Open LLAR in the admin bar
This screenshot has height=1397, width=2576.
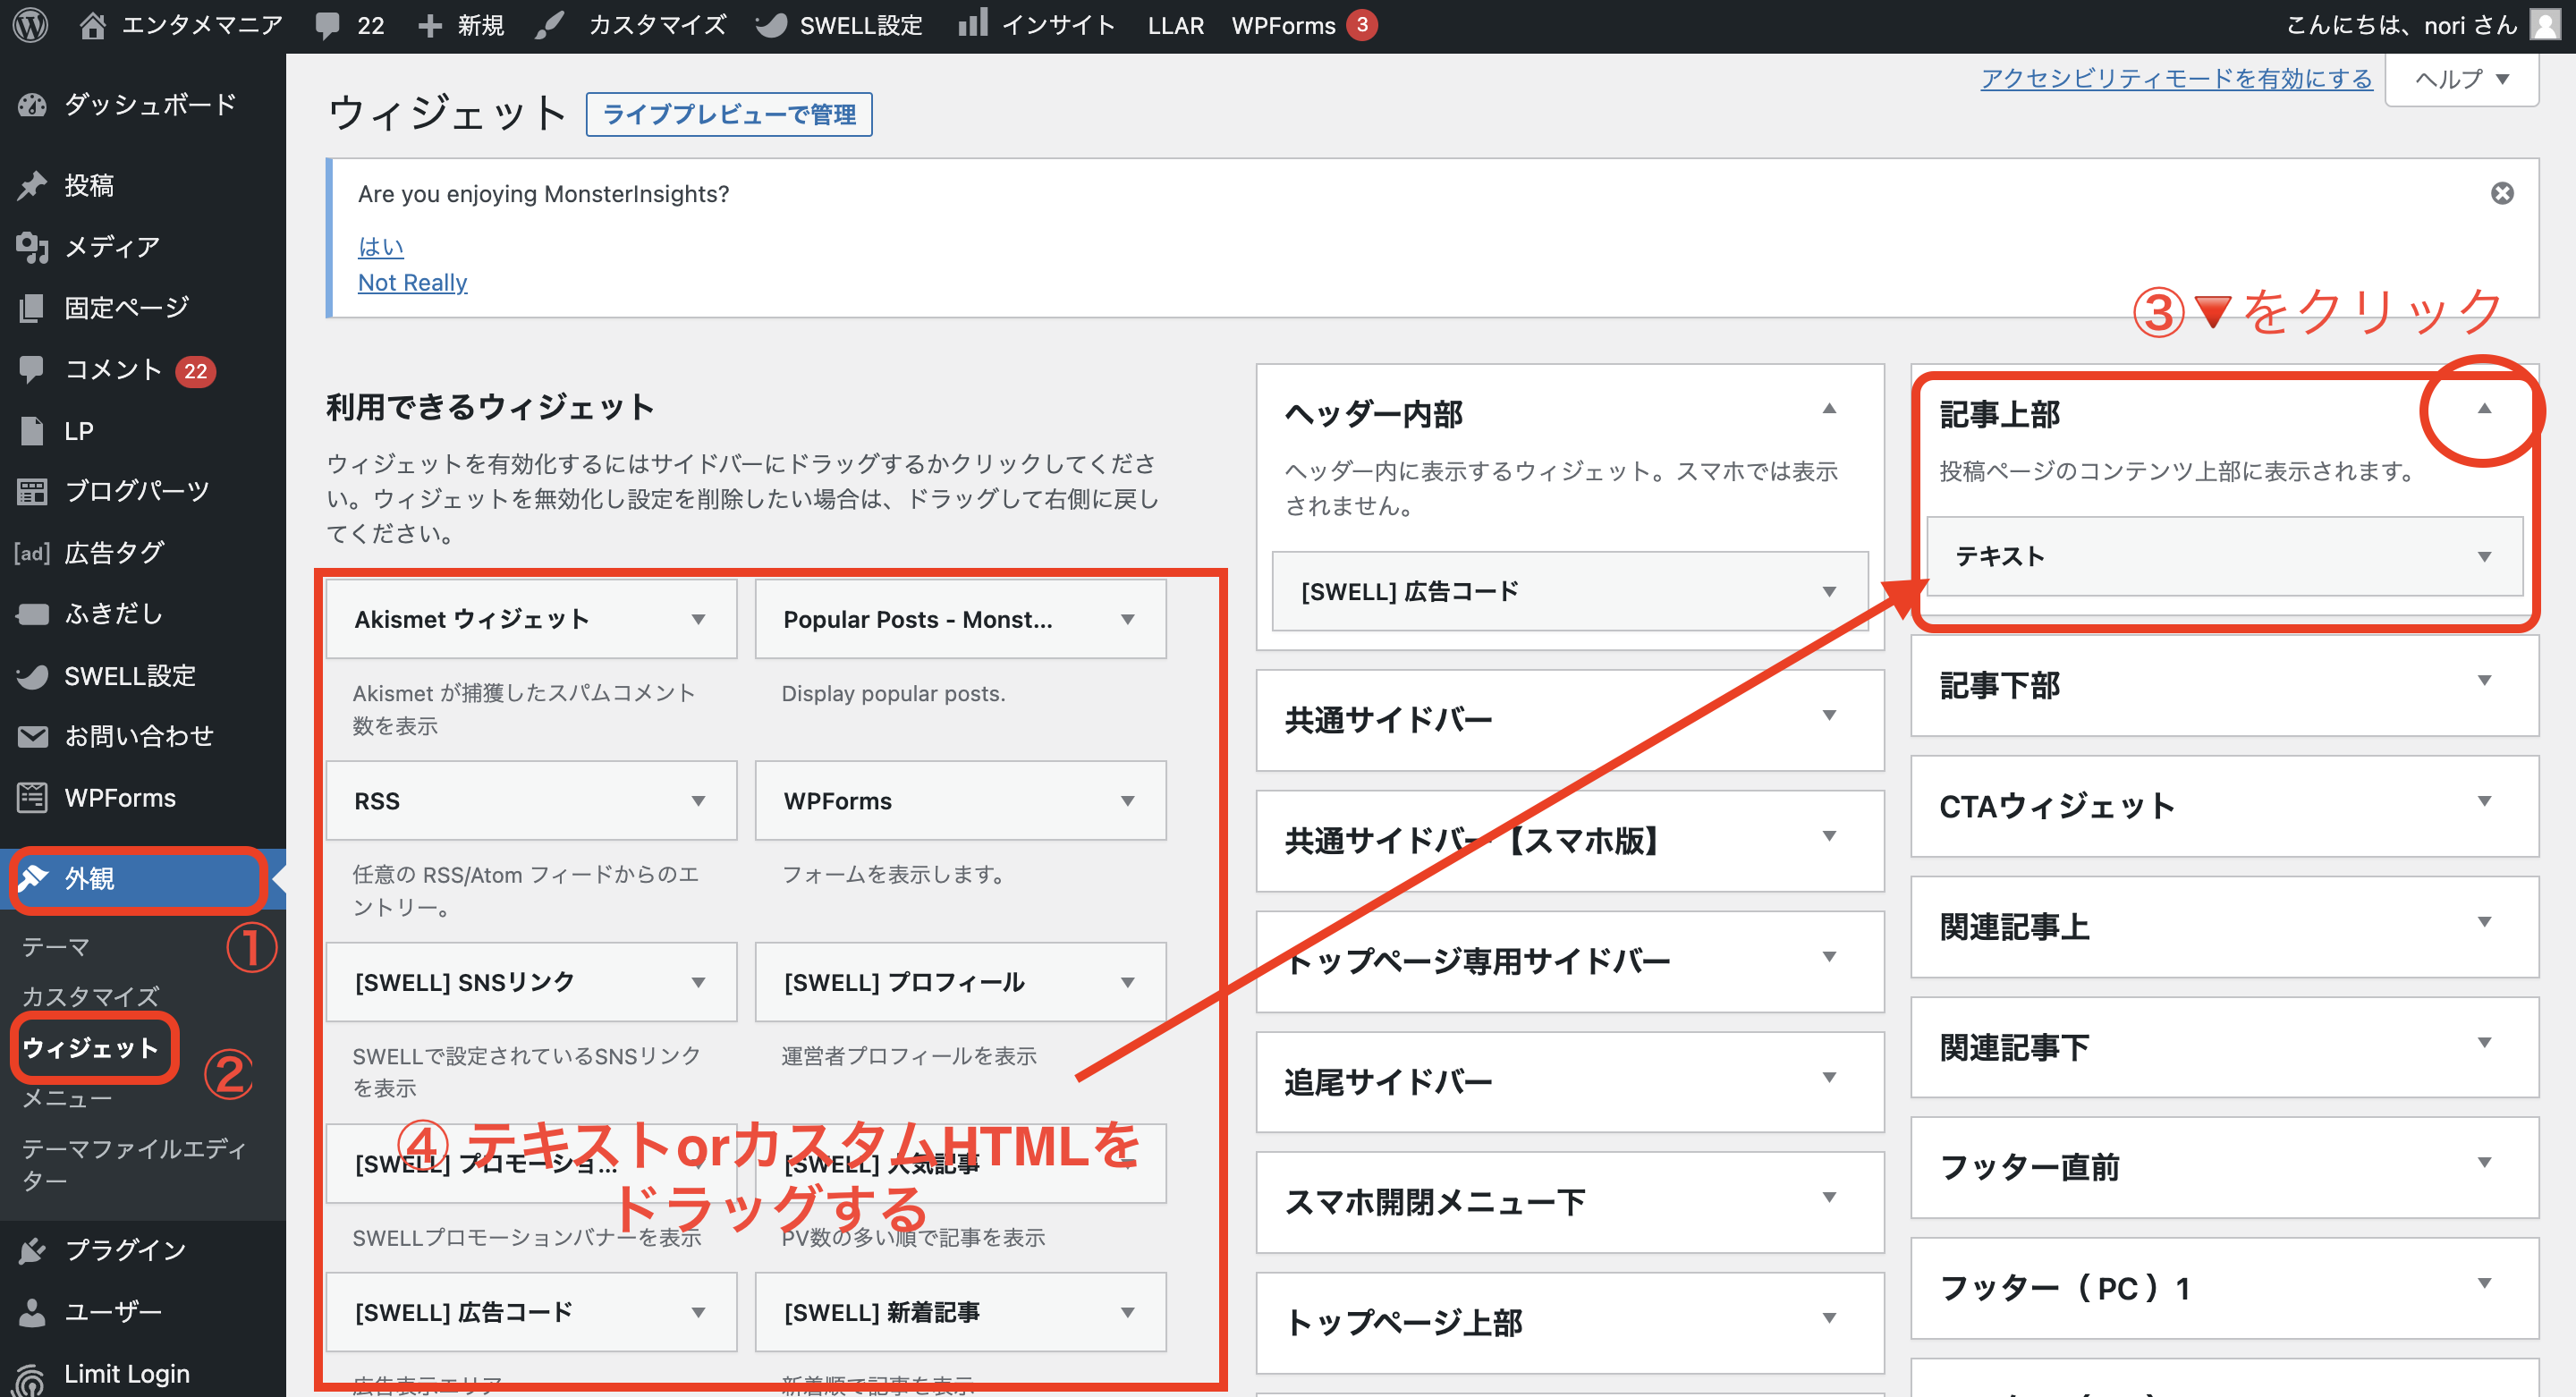coord(1175,26)
